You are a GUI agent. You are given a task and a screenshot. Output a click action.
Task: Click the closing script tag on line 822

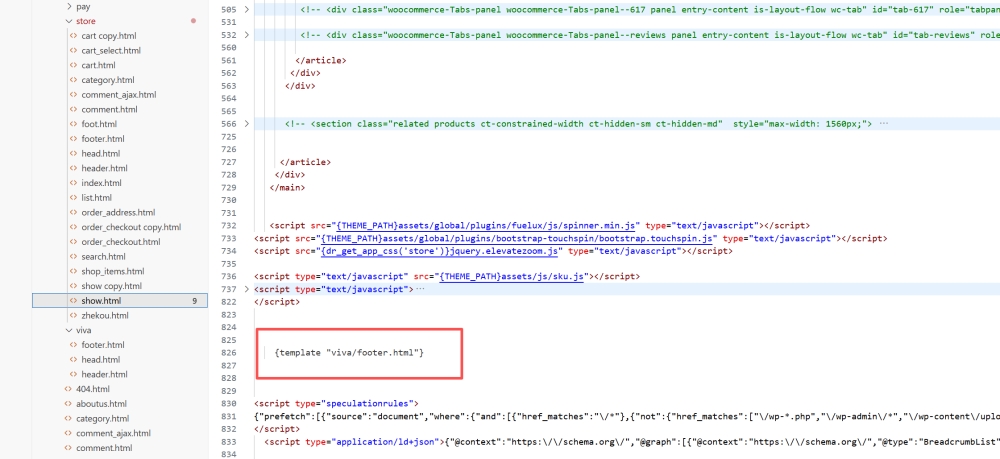tap(277, 302)
